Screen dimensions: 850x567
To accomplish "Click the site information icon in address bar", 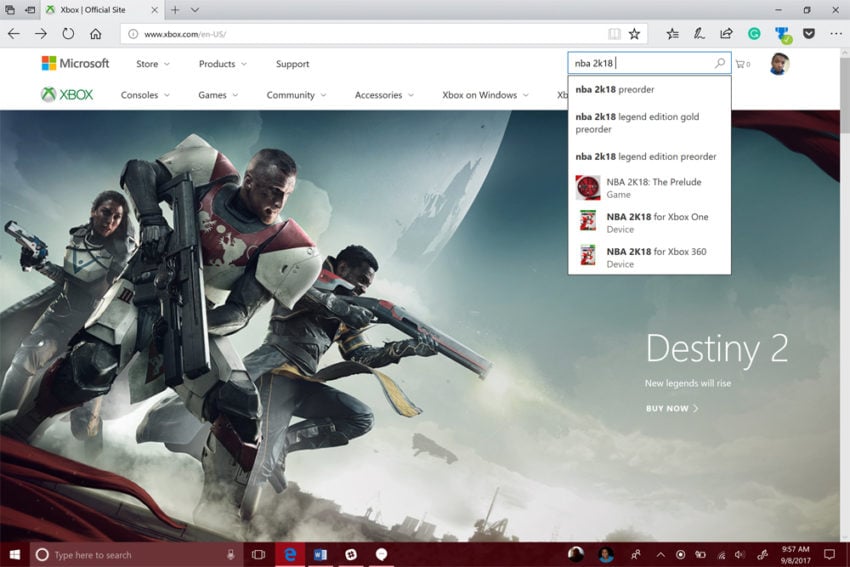I will tap(133, 34).
